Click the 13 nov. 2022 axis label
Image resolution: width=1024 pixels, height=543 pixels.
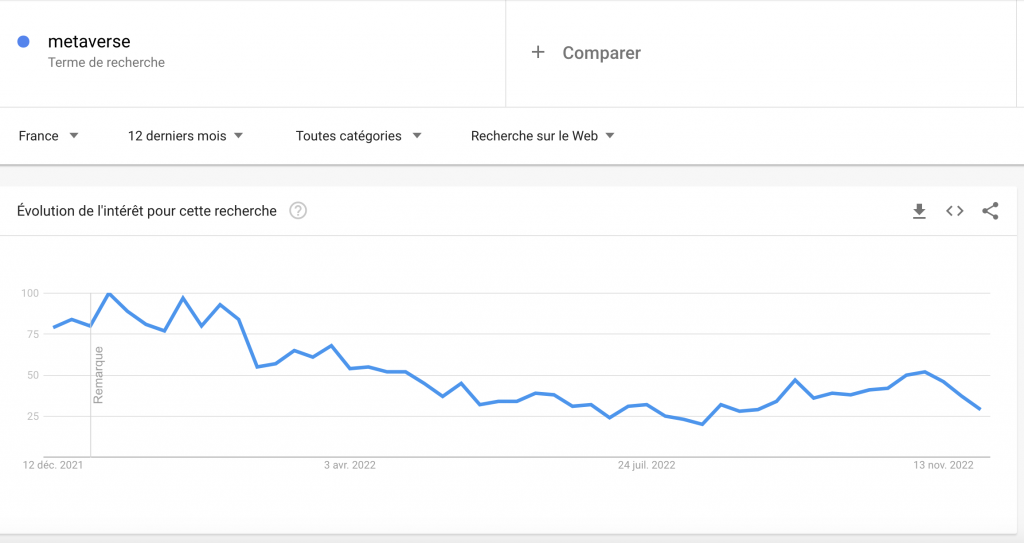pyautogui.click(x=944, y=465)
